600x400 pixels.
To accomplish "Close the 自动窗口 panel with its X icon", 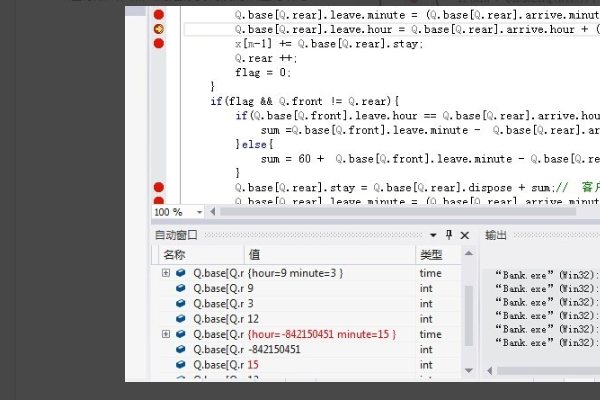I will point(466,235).
